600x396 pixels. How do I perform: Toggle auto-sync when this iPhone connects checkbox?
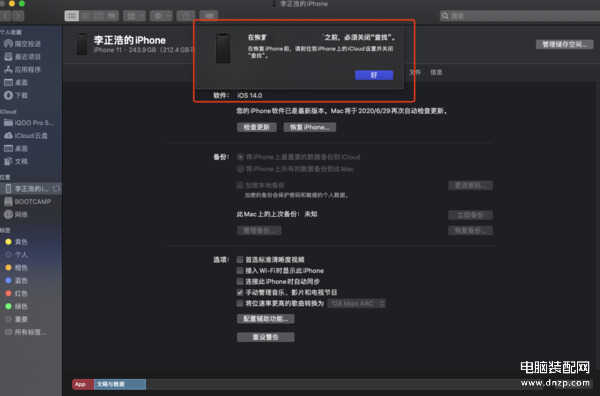point(240,282)
